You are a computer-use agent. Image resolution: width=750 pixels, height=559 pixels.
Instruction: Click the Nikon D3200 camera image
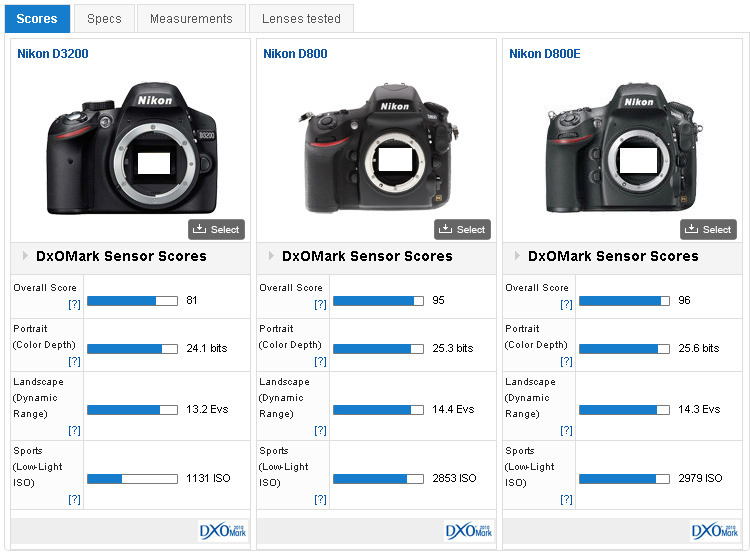click(131, 145)
